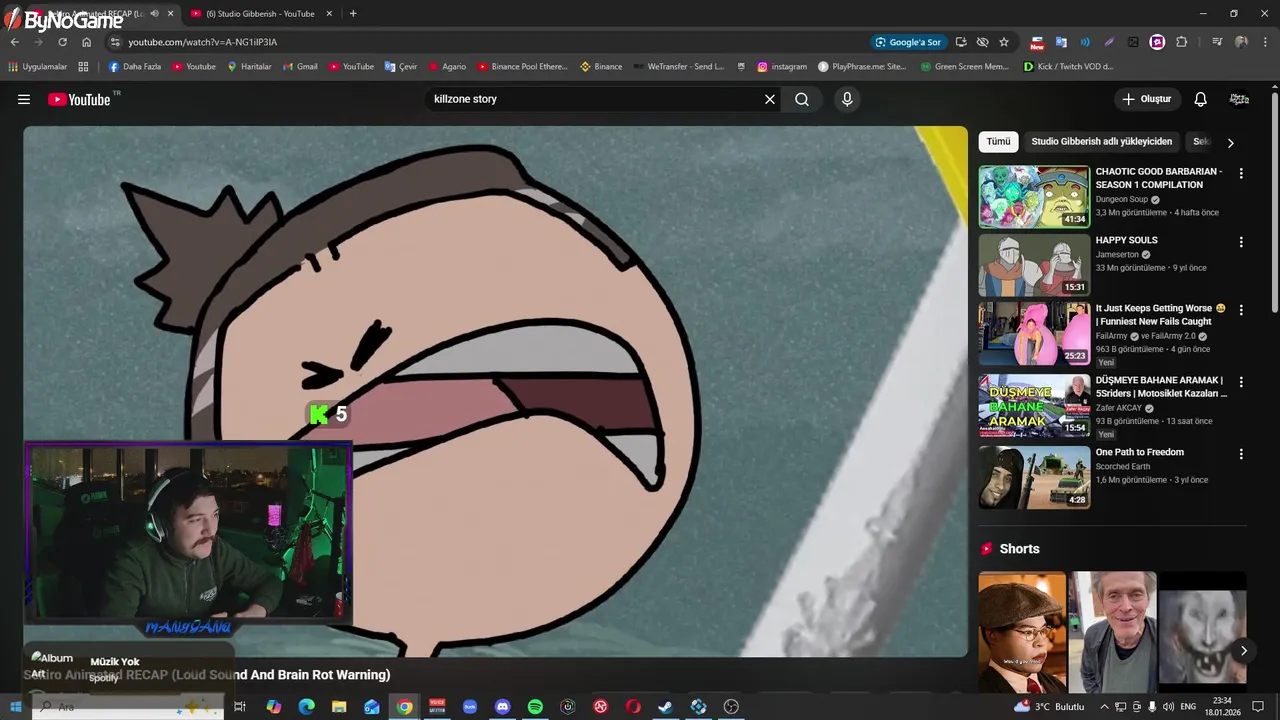This screenshot has width=1280, height=720.
Task: Open the Microsoft Edge taskbar icon
Action: point(306,707)
